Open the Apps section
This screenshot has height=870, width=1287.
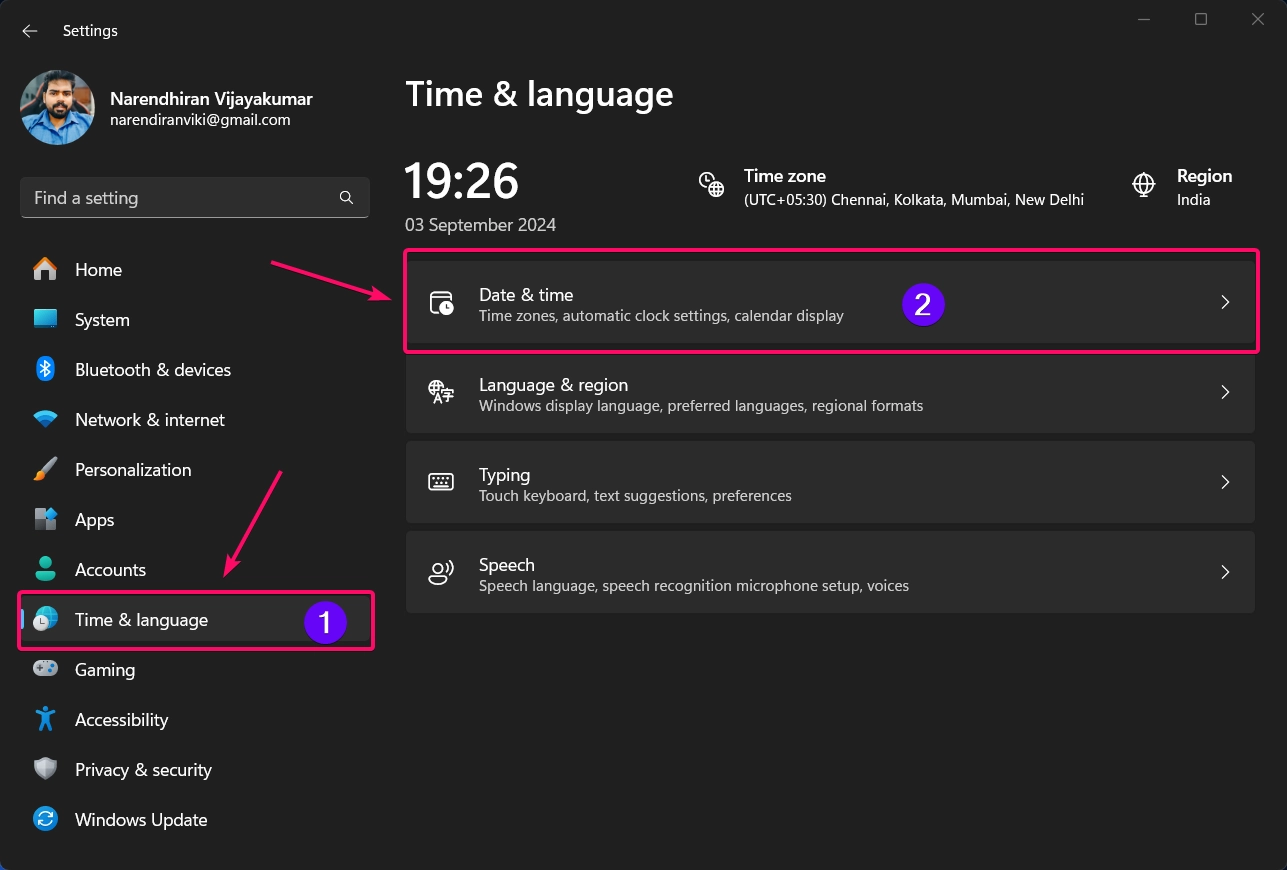click(195, 520)
